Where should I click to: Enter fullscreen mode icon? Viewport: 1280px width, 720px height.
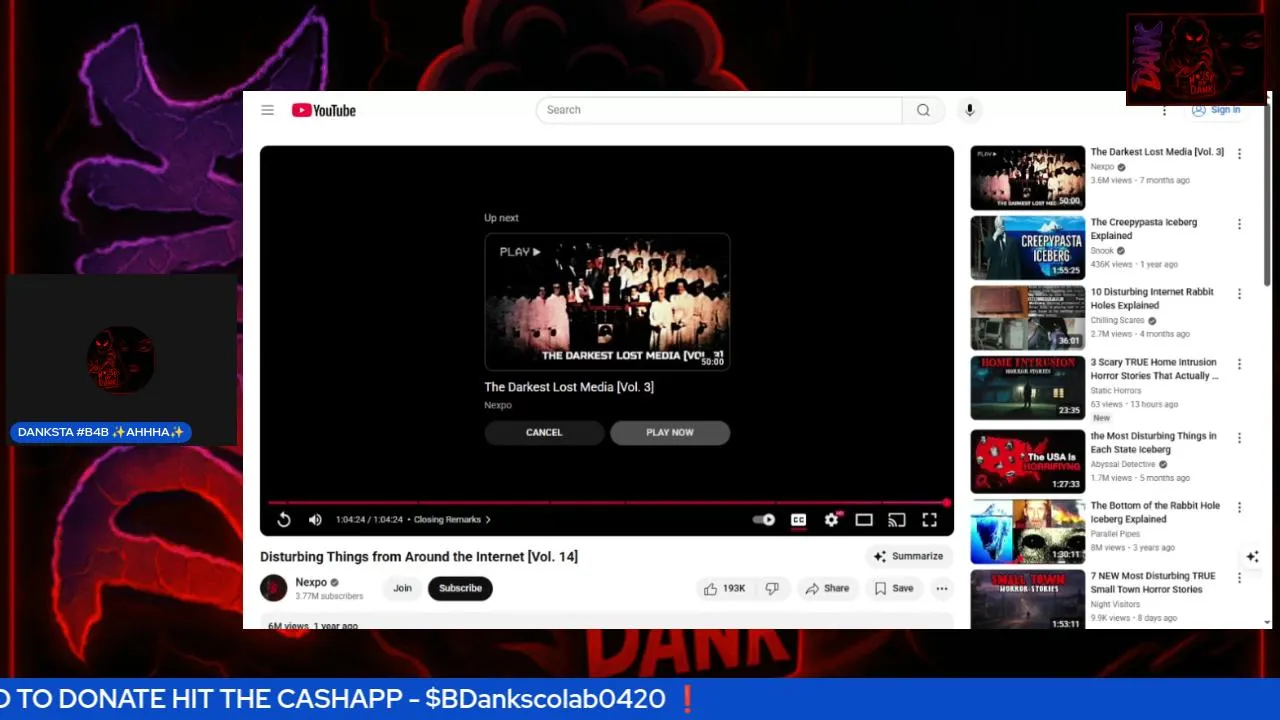pyautogui.click(x=930, y=519)
